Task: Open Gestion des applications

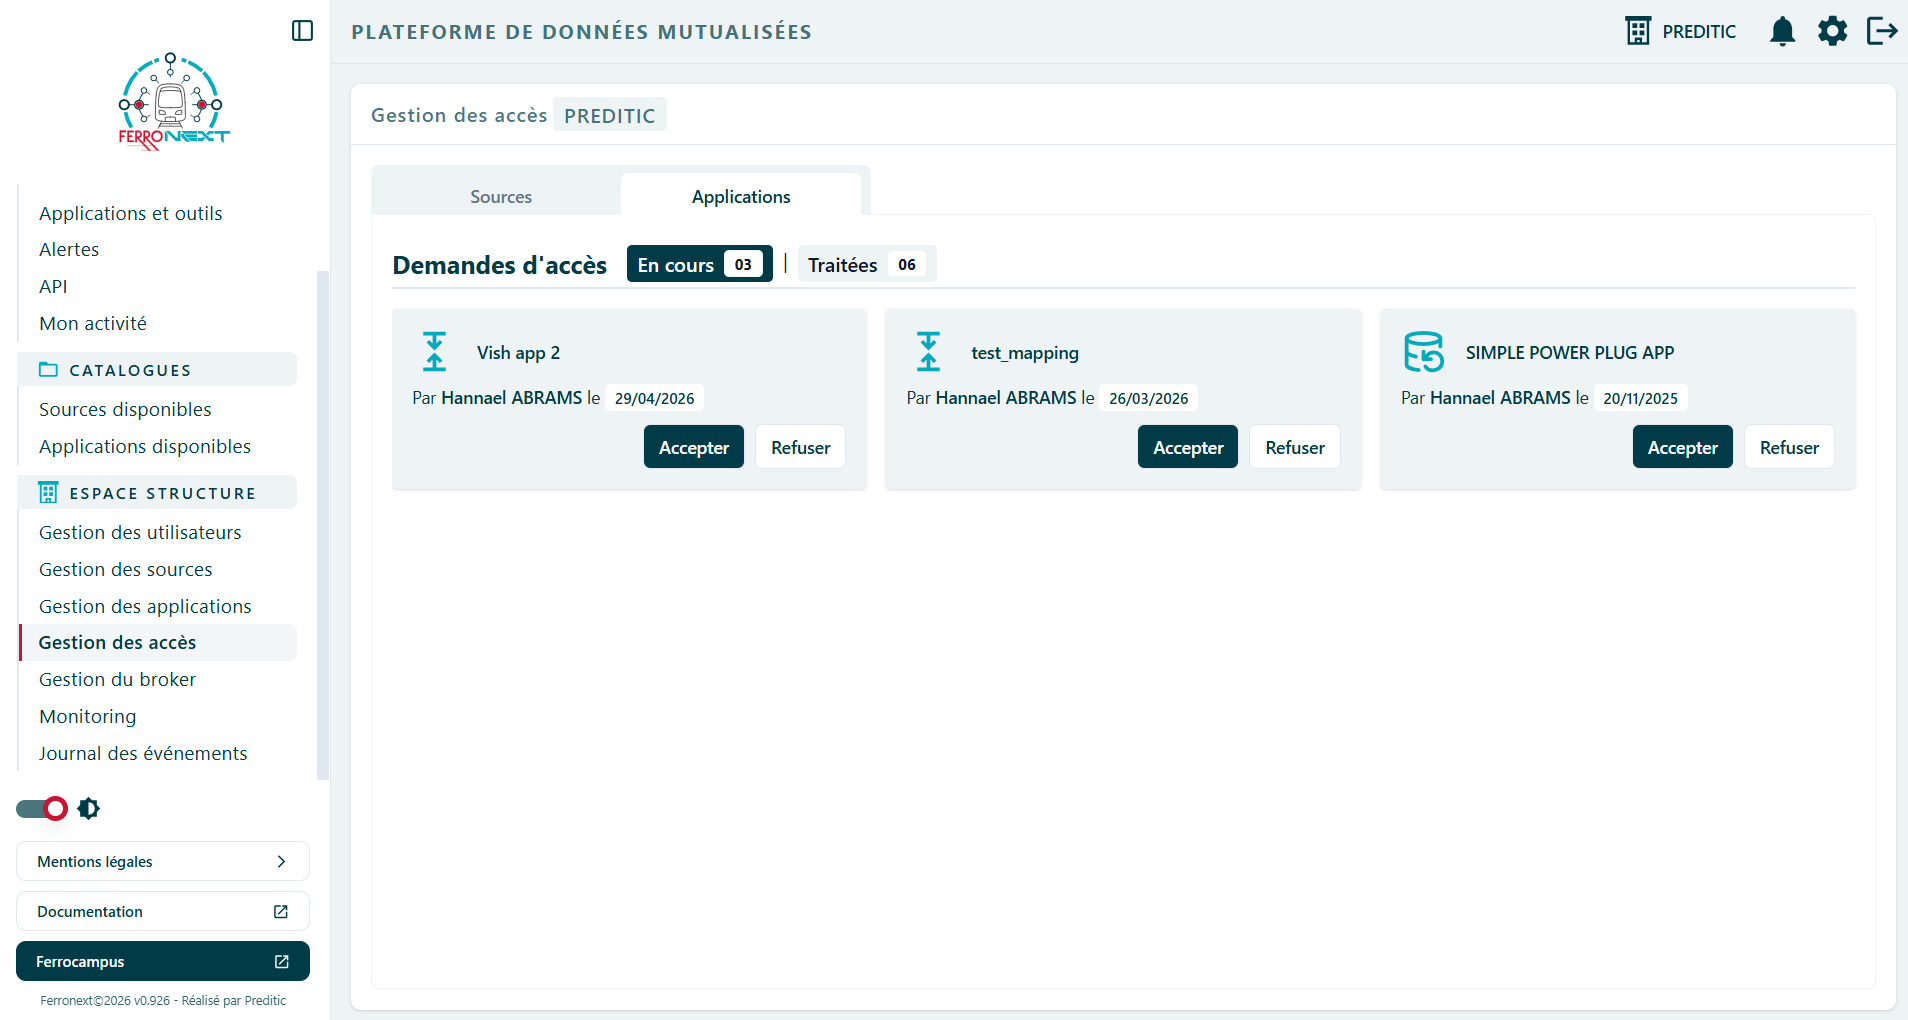Action: [x=145, y=606]
